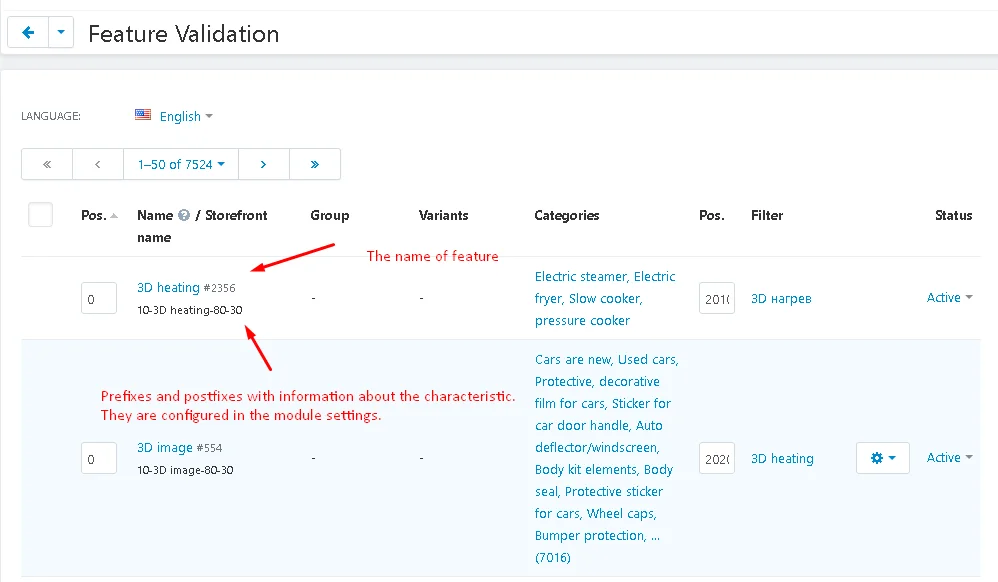Toggle the select-all checkbox in header
The height and width of the screenshot is (582, 998).
click(x=40, y=214)
